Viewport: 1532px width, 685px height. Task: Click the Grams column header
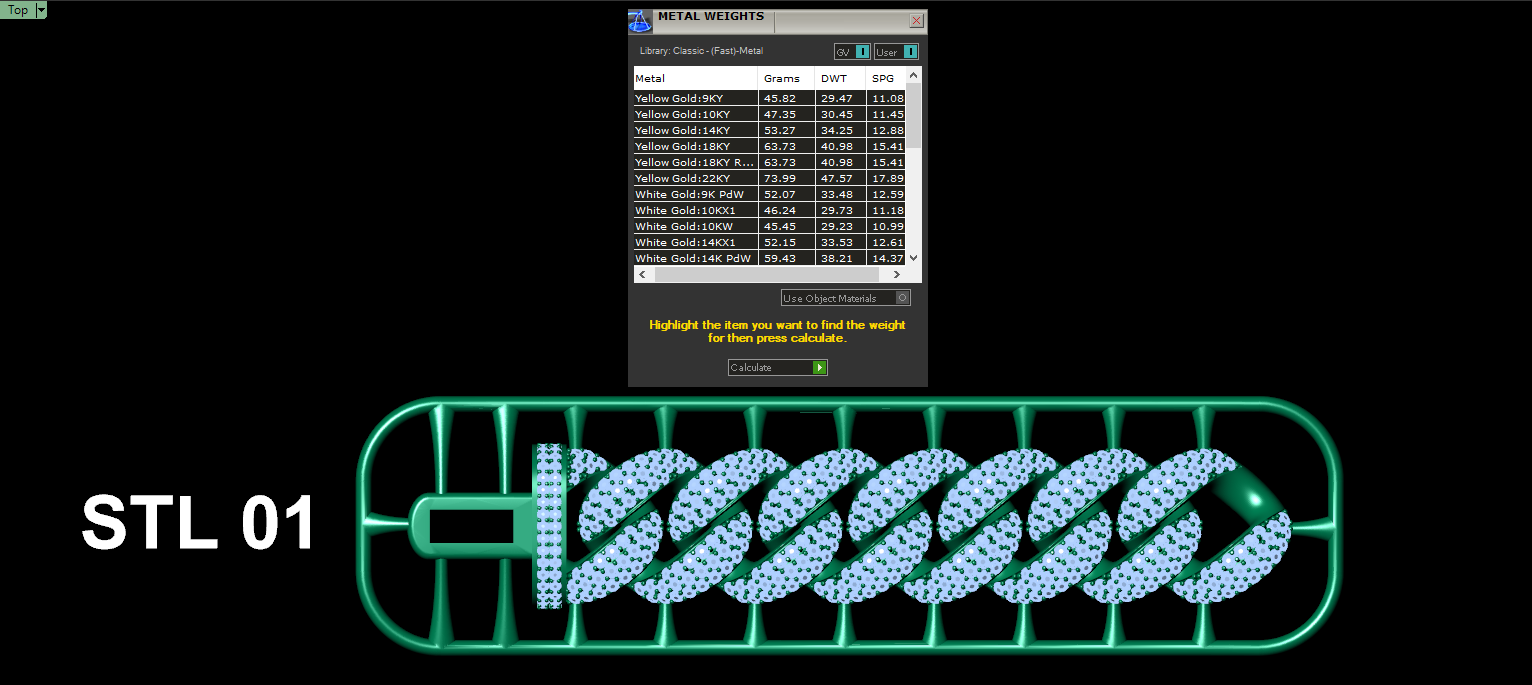[787, 78]
